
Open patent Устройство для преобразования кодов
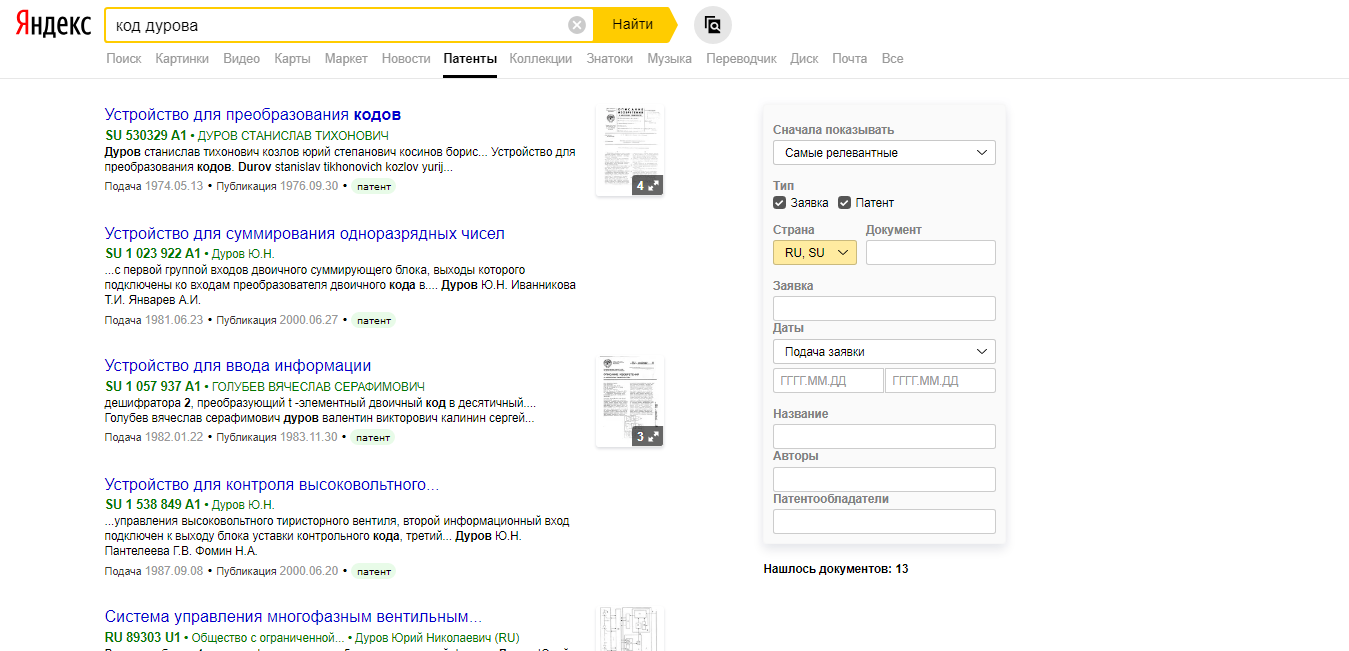(x=253, y=115)
